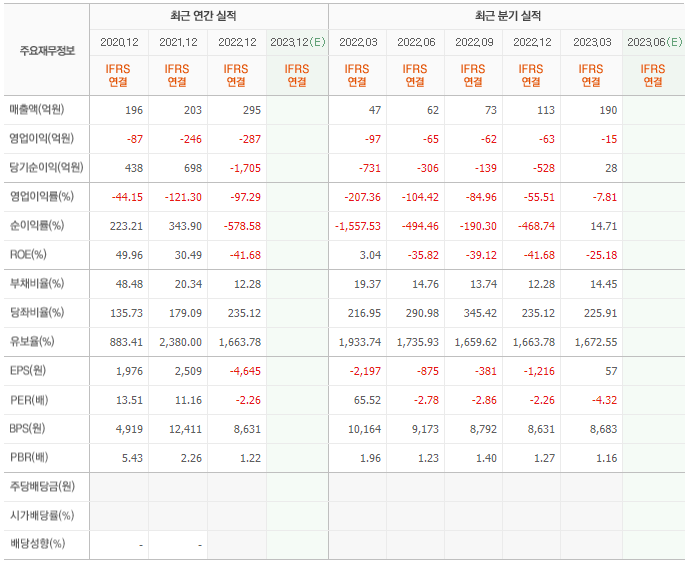
Task: Click quick ratio value 345.42
Action: pyautogui.click(x=480, y=313)
